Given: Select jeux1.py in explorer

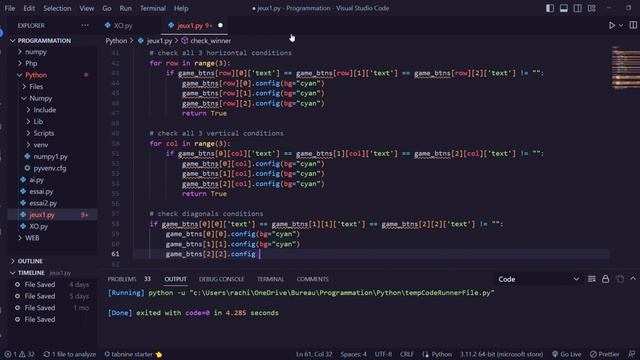Looking at the screenshot, I should click(53, 215).
